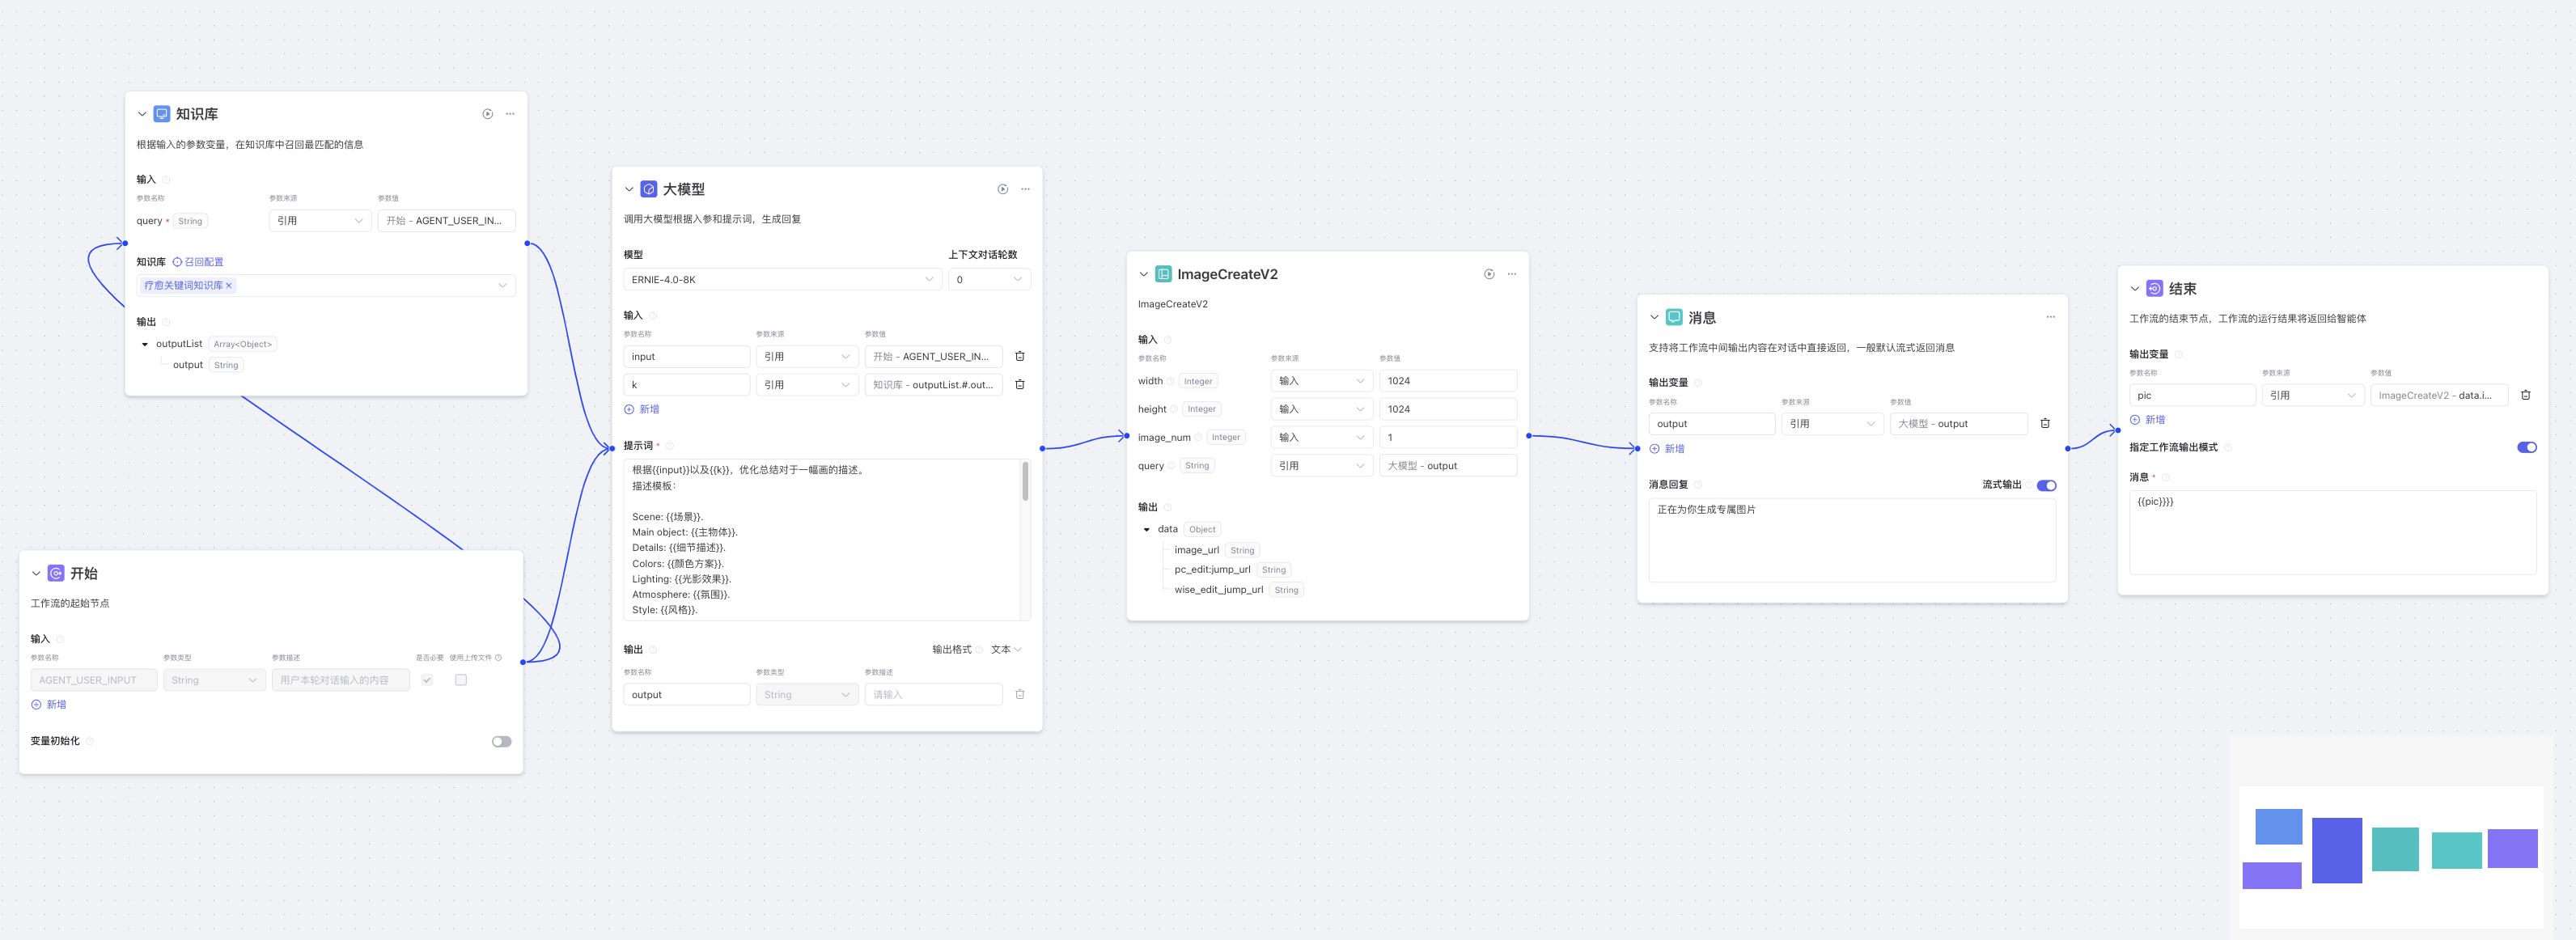Open the ERNIE-4.0-8K model dropdown
Screen dimensions: 2576x940
781,280
